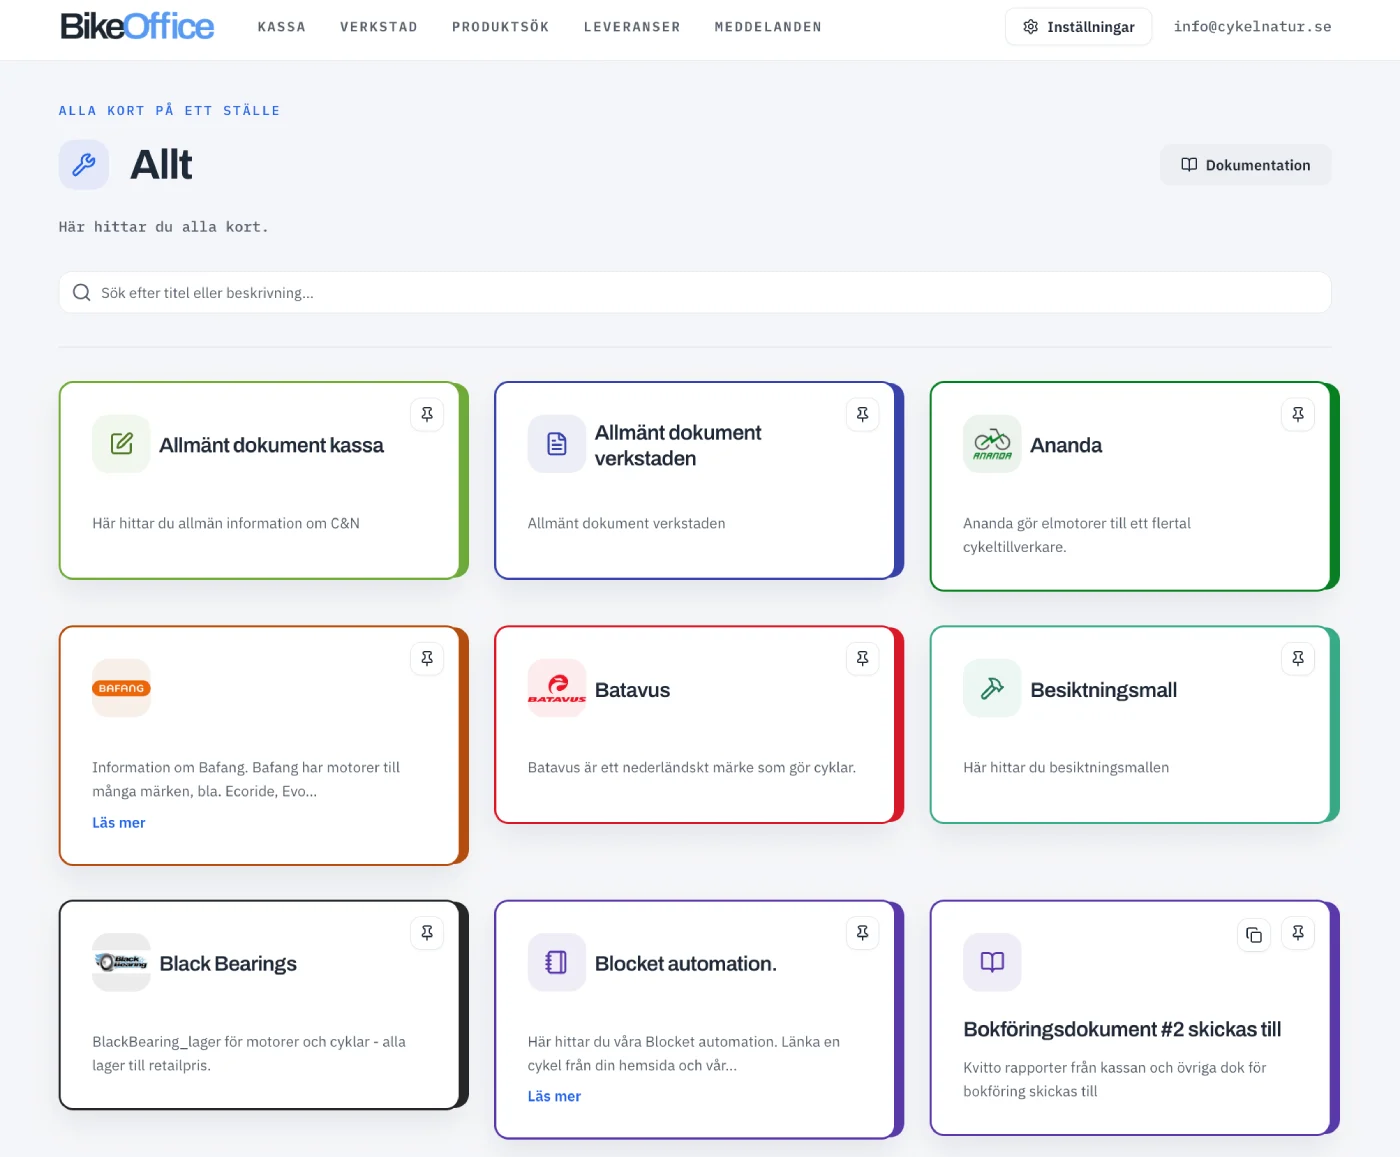This screenshot has width=1400, height=1157.
Task: Expand Bafang description with Läs mer
Action: 119,822
